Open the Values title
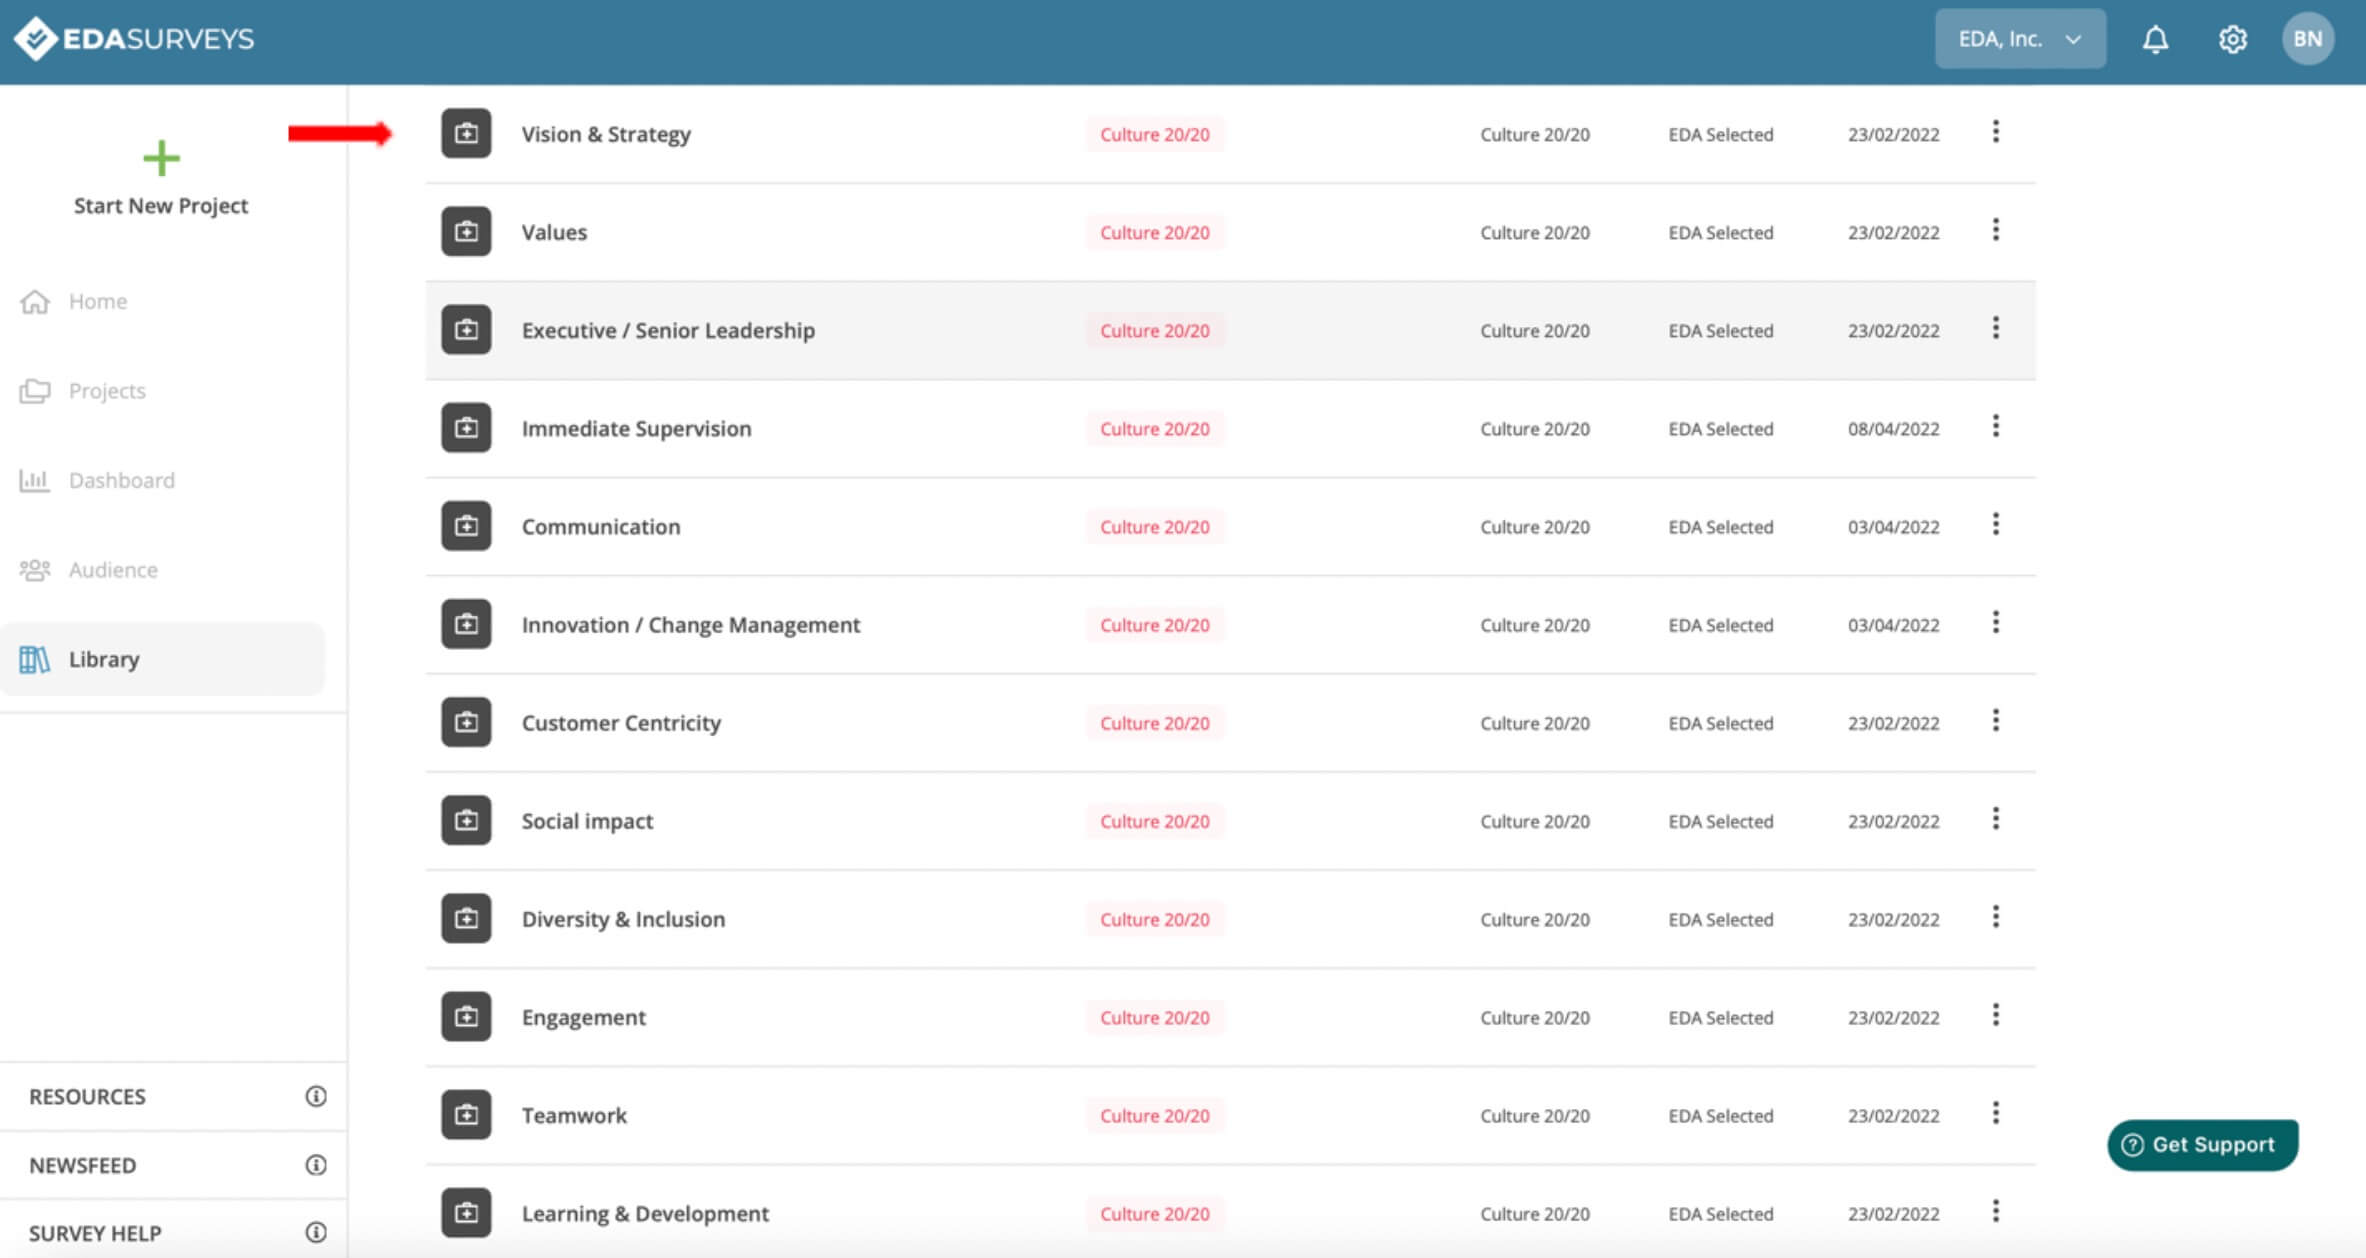The height and width of the screenshot is (1258, 2366). (x=554, y=232)
